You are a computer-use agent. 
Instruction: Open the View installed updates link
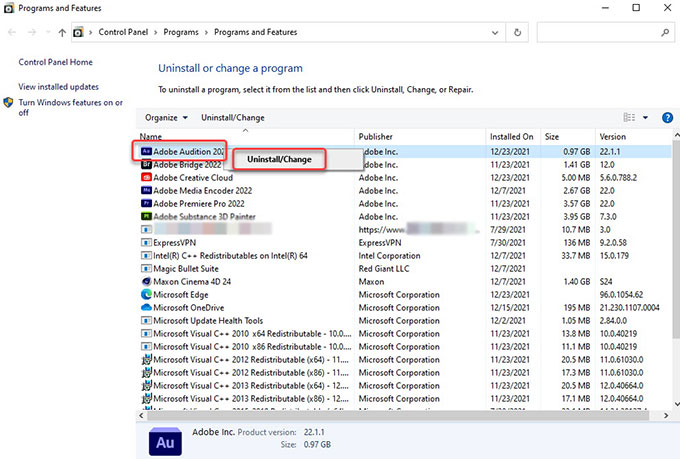(x=59, y=87)
